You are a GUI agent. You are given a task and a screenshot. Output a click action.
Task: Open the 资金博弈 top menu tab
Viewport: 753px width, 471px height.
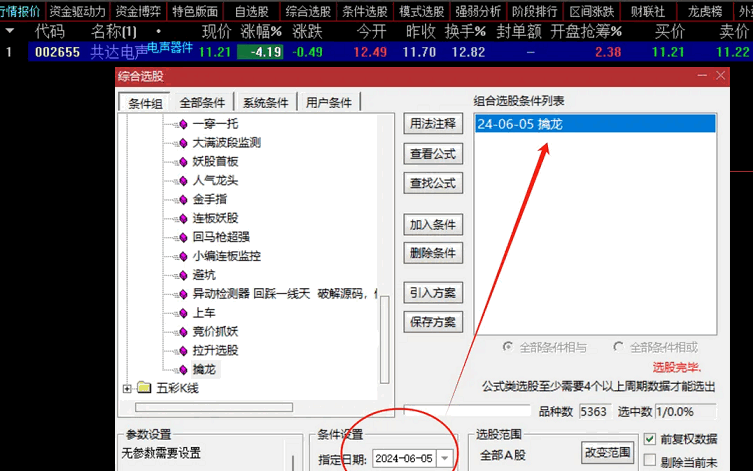[138, 11]
